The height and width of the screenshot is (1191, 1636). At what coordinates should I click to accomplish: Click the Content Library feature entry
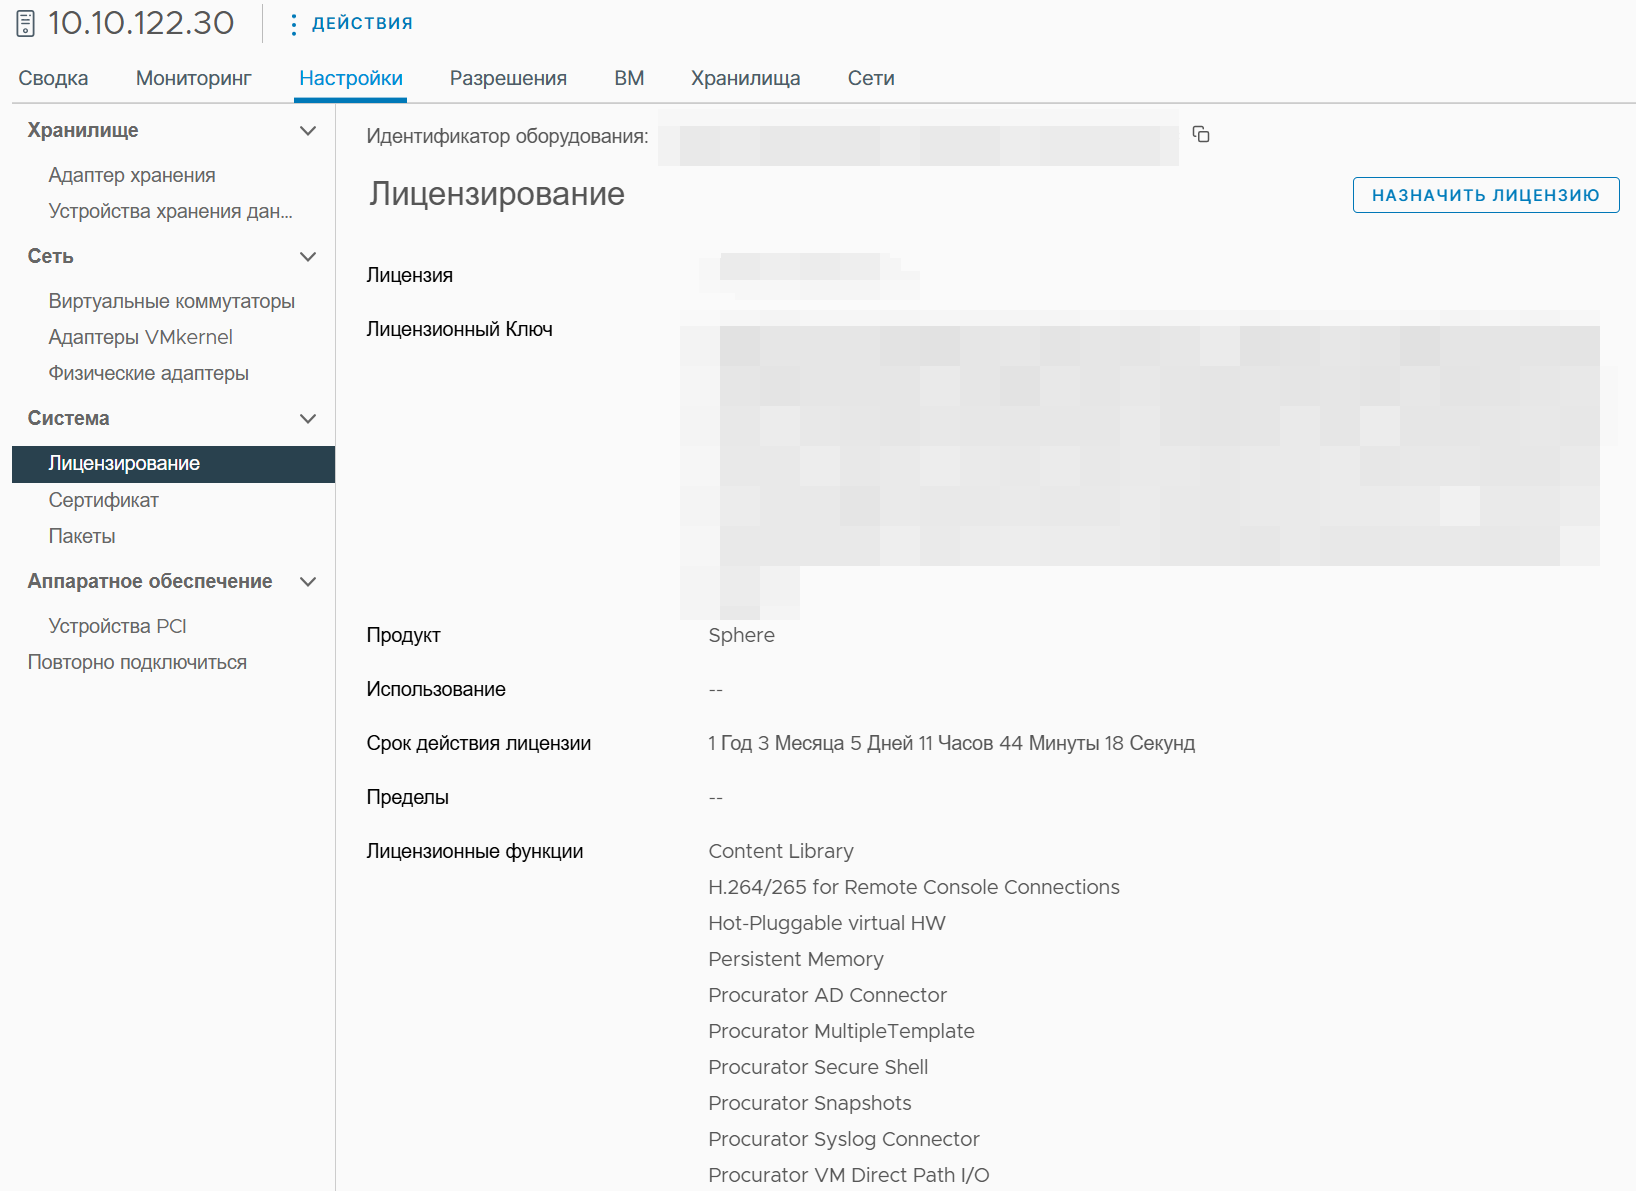tap(781, 851)
